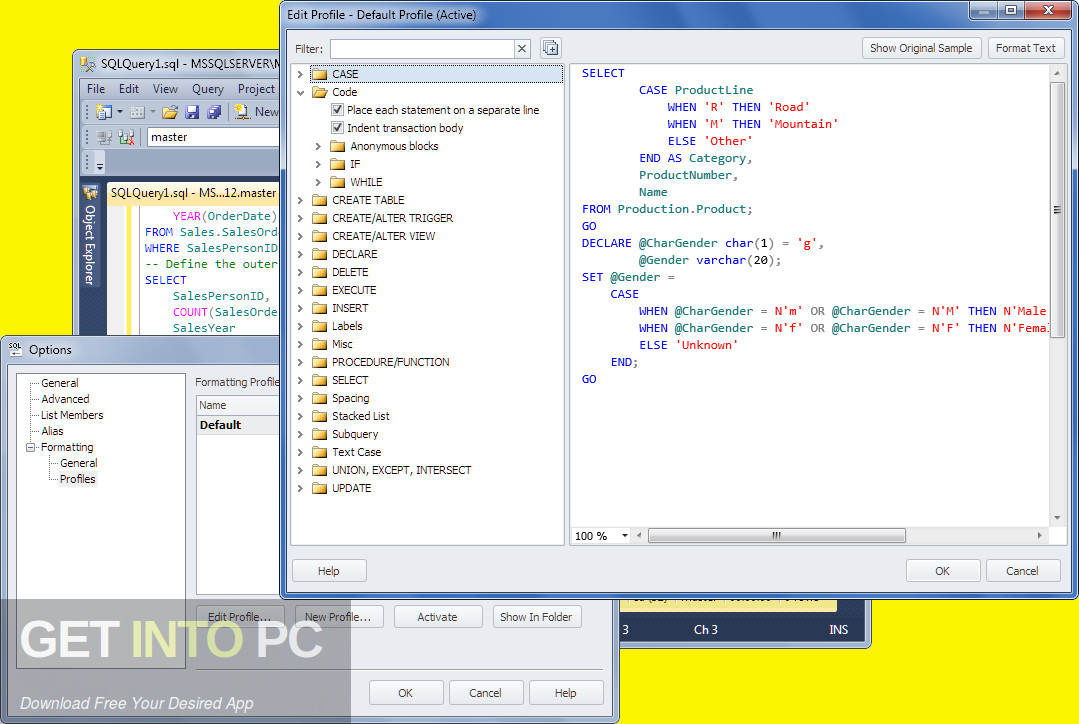Select Profiles in Options tree
This screenshot has width=1079, height=724.
point(77,479)
